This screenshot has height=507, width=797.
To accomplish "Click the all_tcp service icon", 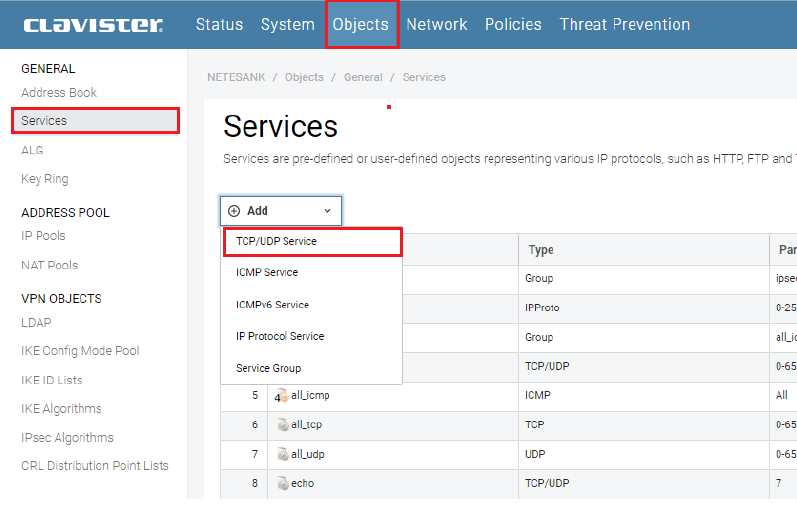I will tap(282, 425).
